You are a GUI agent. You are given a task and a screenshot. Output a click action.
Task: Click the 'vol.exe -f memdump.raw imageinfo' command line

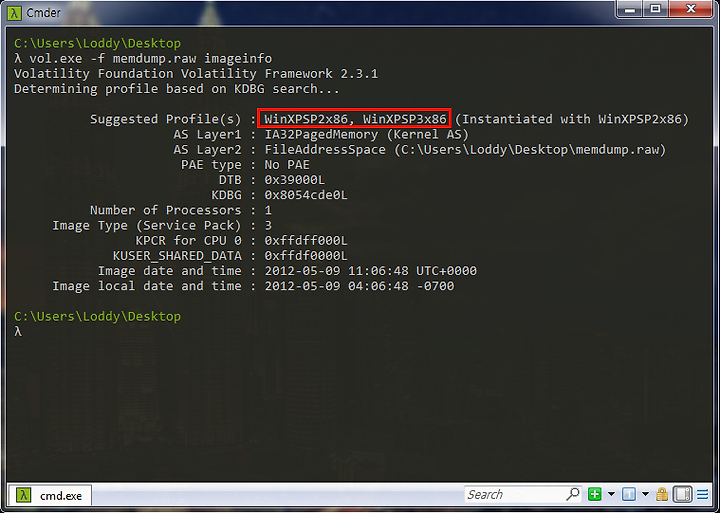(151, 59)
